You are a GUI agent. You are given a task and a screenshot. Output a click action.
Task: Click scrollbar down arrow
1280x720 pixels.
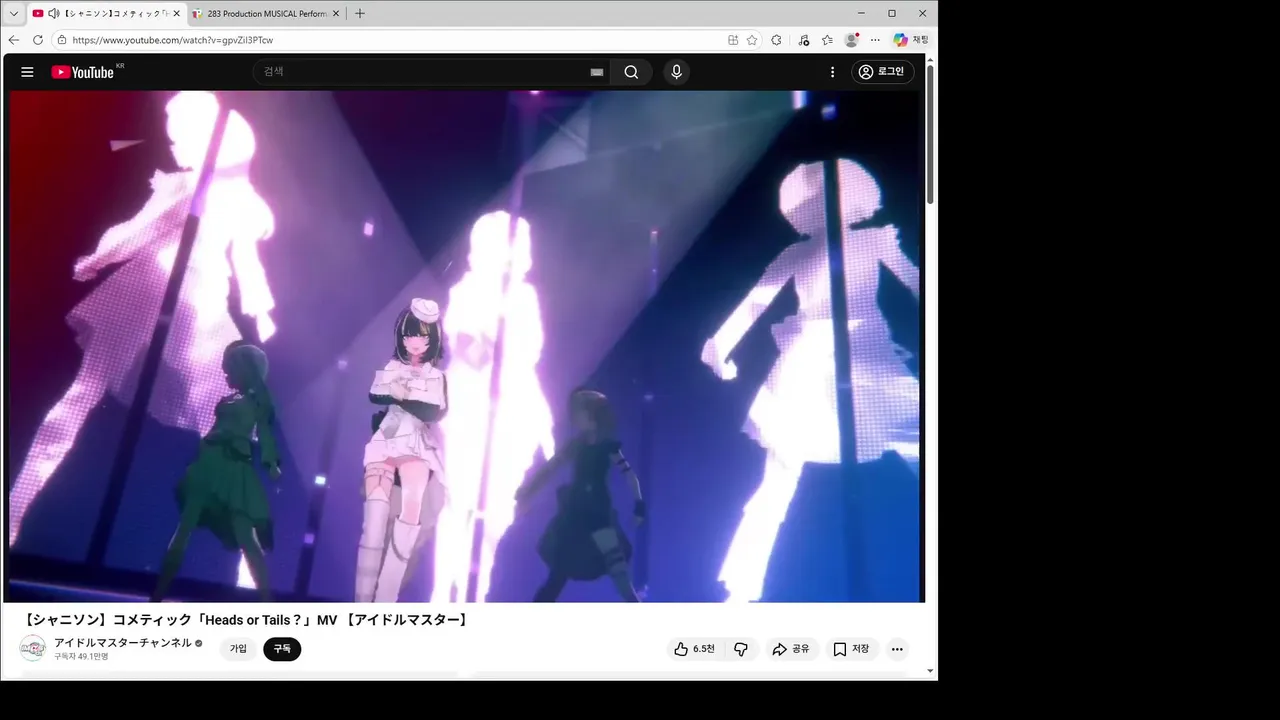[931, 671]
